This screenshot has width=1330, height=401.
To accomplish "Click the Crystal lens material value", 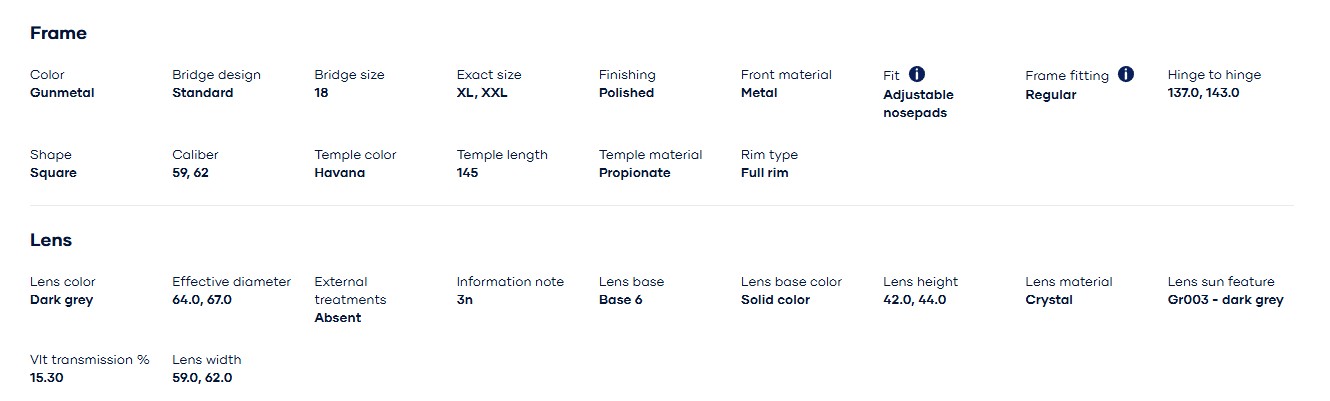I will [x=1049, y=300].
